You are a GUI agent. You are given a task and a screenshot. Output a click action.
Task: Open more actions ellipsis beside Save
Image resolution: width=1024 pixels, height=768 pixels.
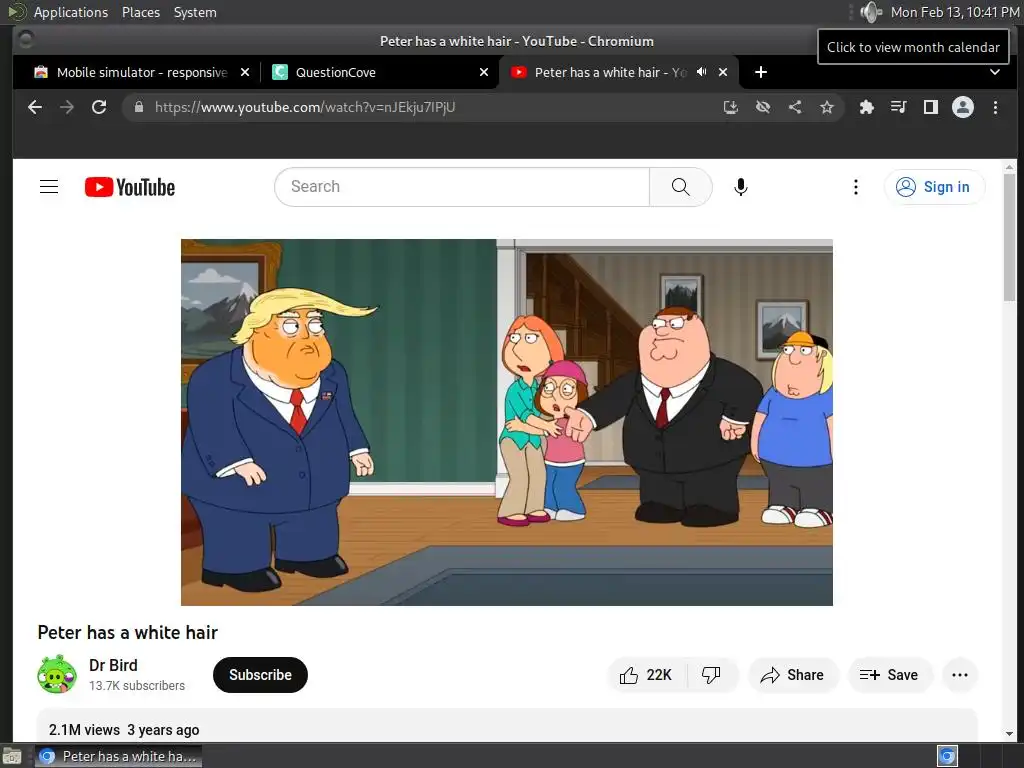[960, 675]
